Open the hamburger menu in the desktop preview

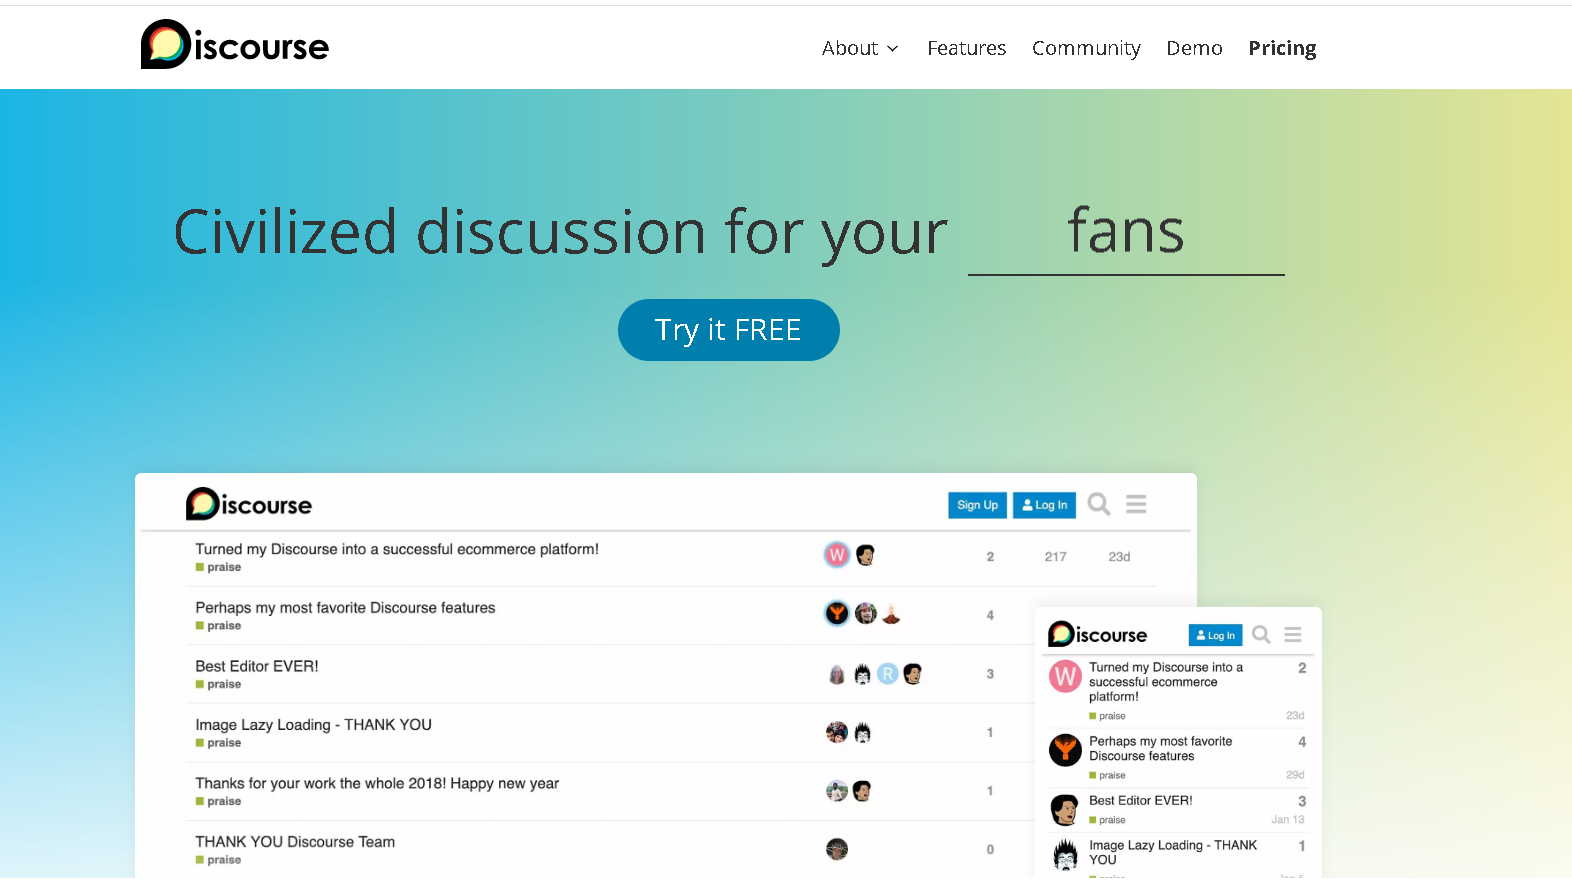pos(1136,504)
